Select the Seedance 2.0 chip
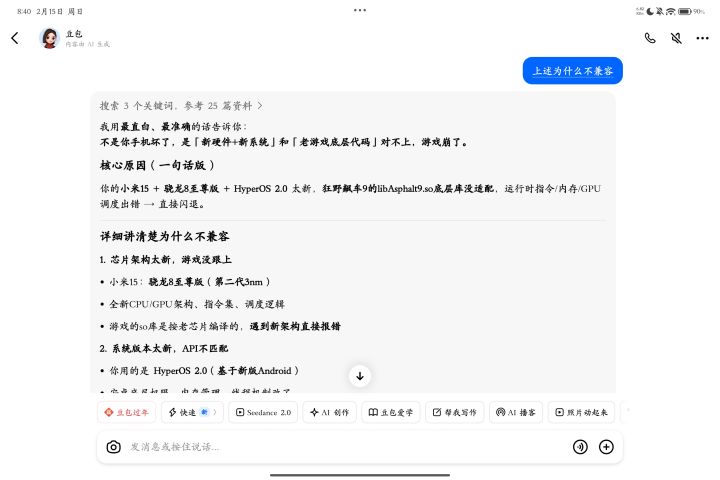The width and height of the screenshot is (720, 480). [x=263, y=412]
